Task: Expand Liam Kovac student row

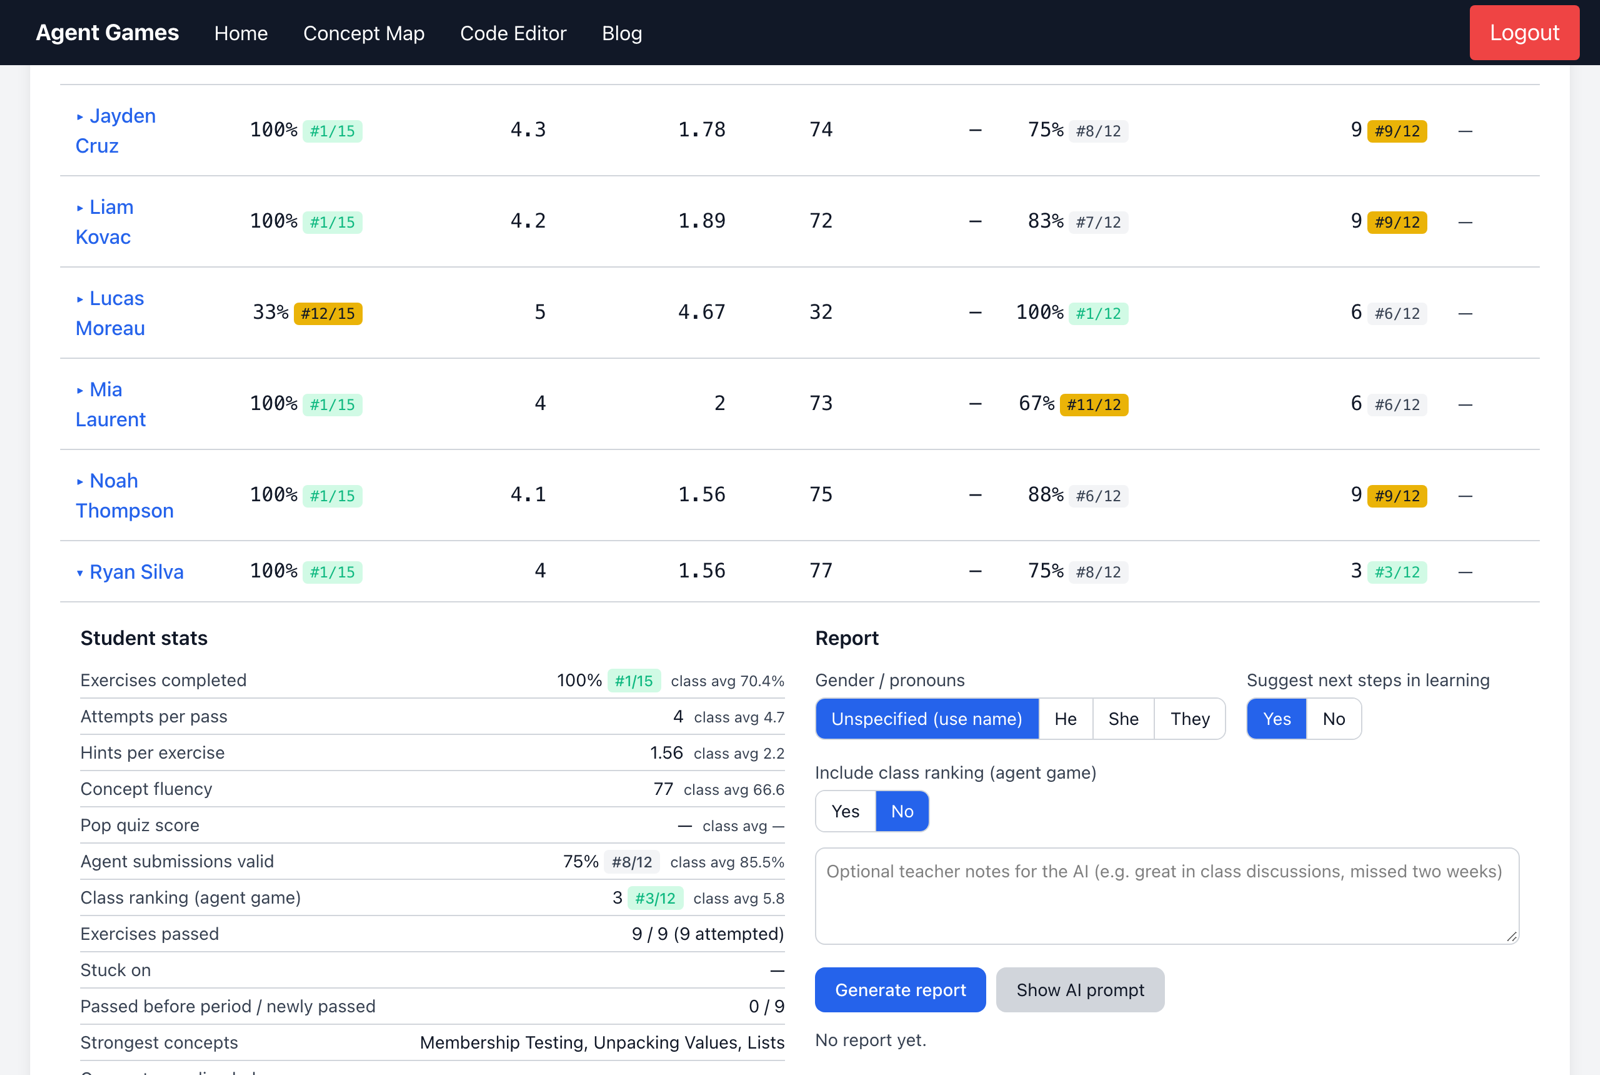Action: coord(105,221)
